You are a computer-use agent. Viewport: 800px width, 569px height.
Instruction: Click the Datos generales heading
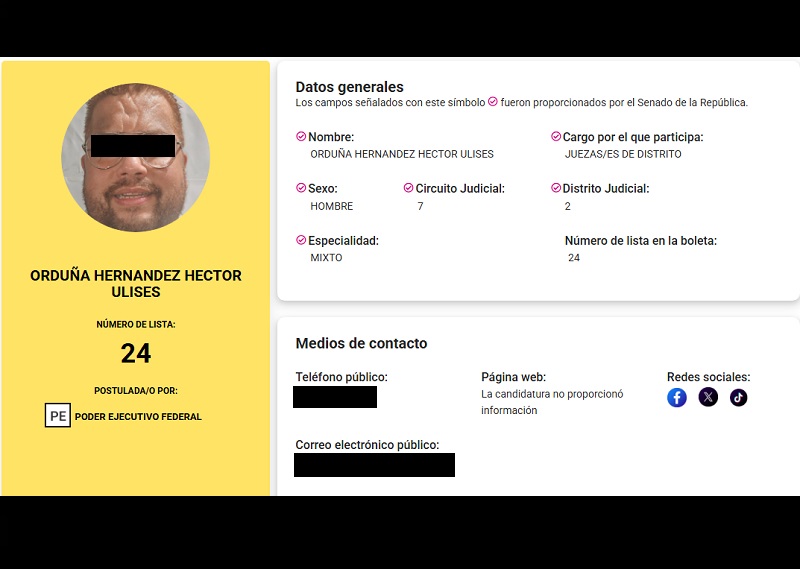coord(349,87)
